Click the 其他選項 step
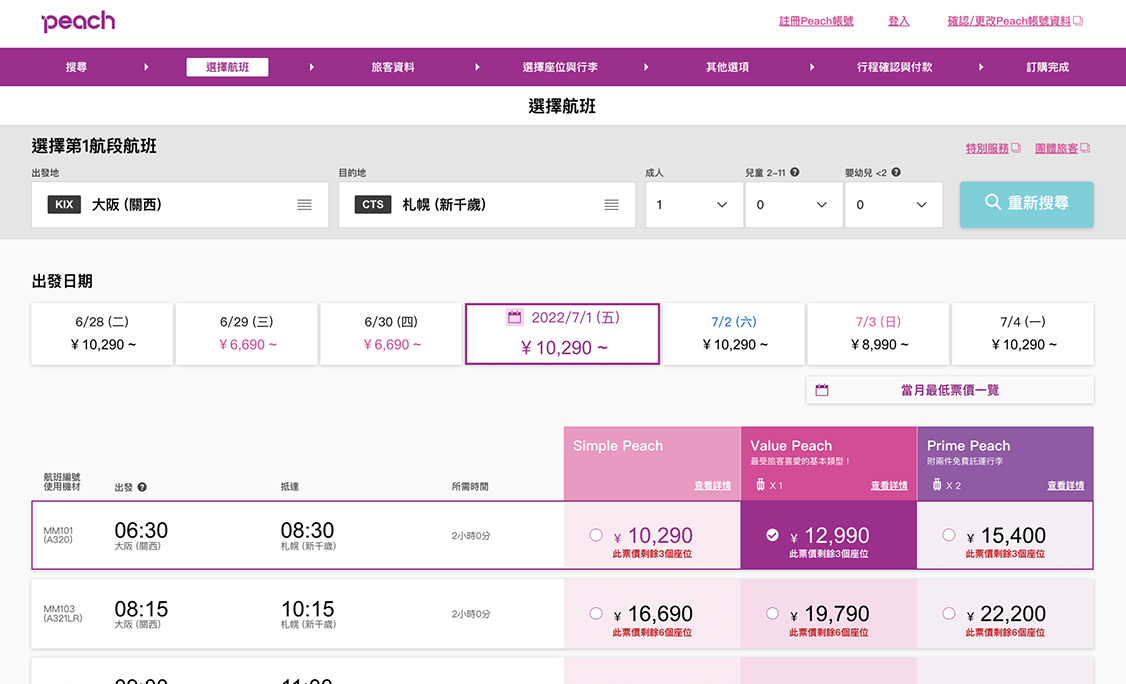Image resolution: width=1126 pixels, height=684 pixels. click(727, 67)
